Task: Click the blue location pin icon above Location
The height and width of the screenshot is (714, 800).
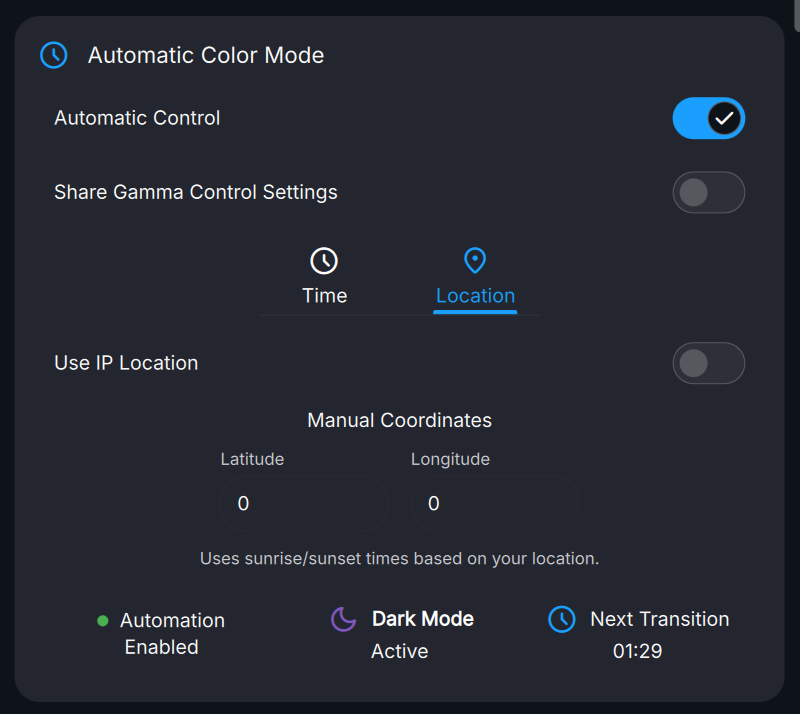Action: click(475, 260)
